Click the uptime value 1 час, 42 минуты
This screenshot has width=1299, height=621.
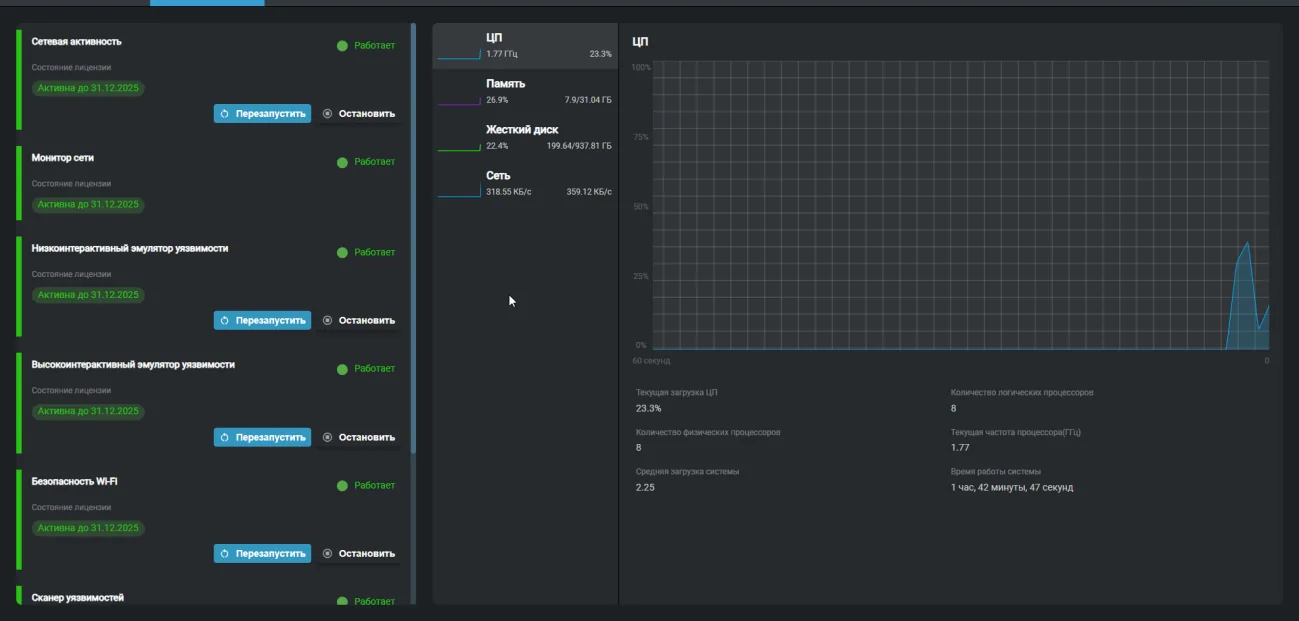(x=1012, y=487)
